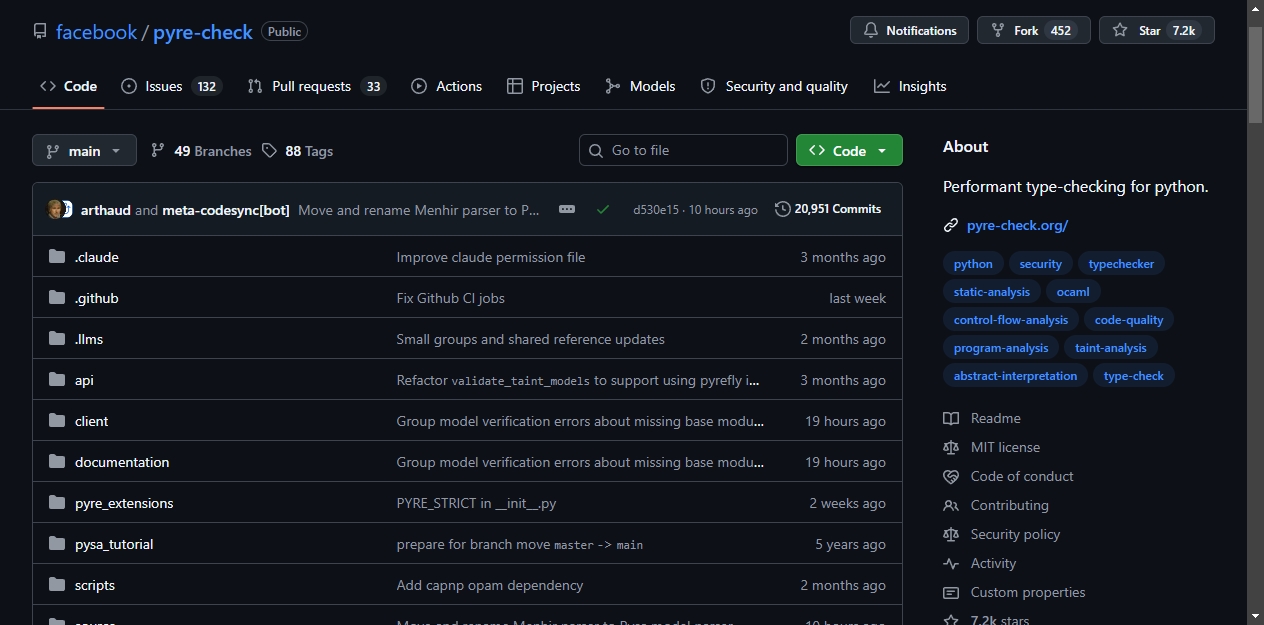Image resolution: width=1264 pixels, height=625 pixels.
Task: Open the documentation folder
Action: 122,462
